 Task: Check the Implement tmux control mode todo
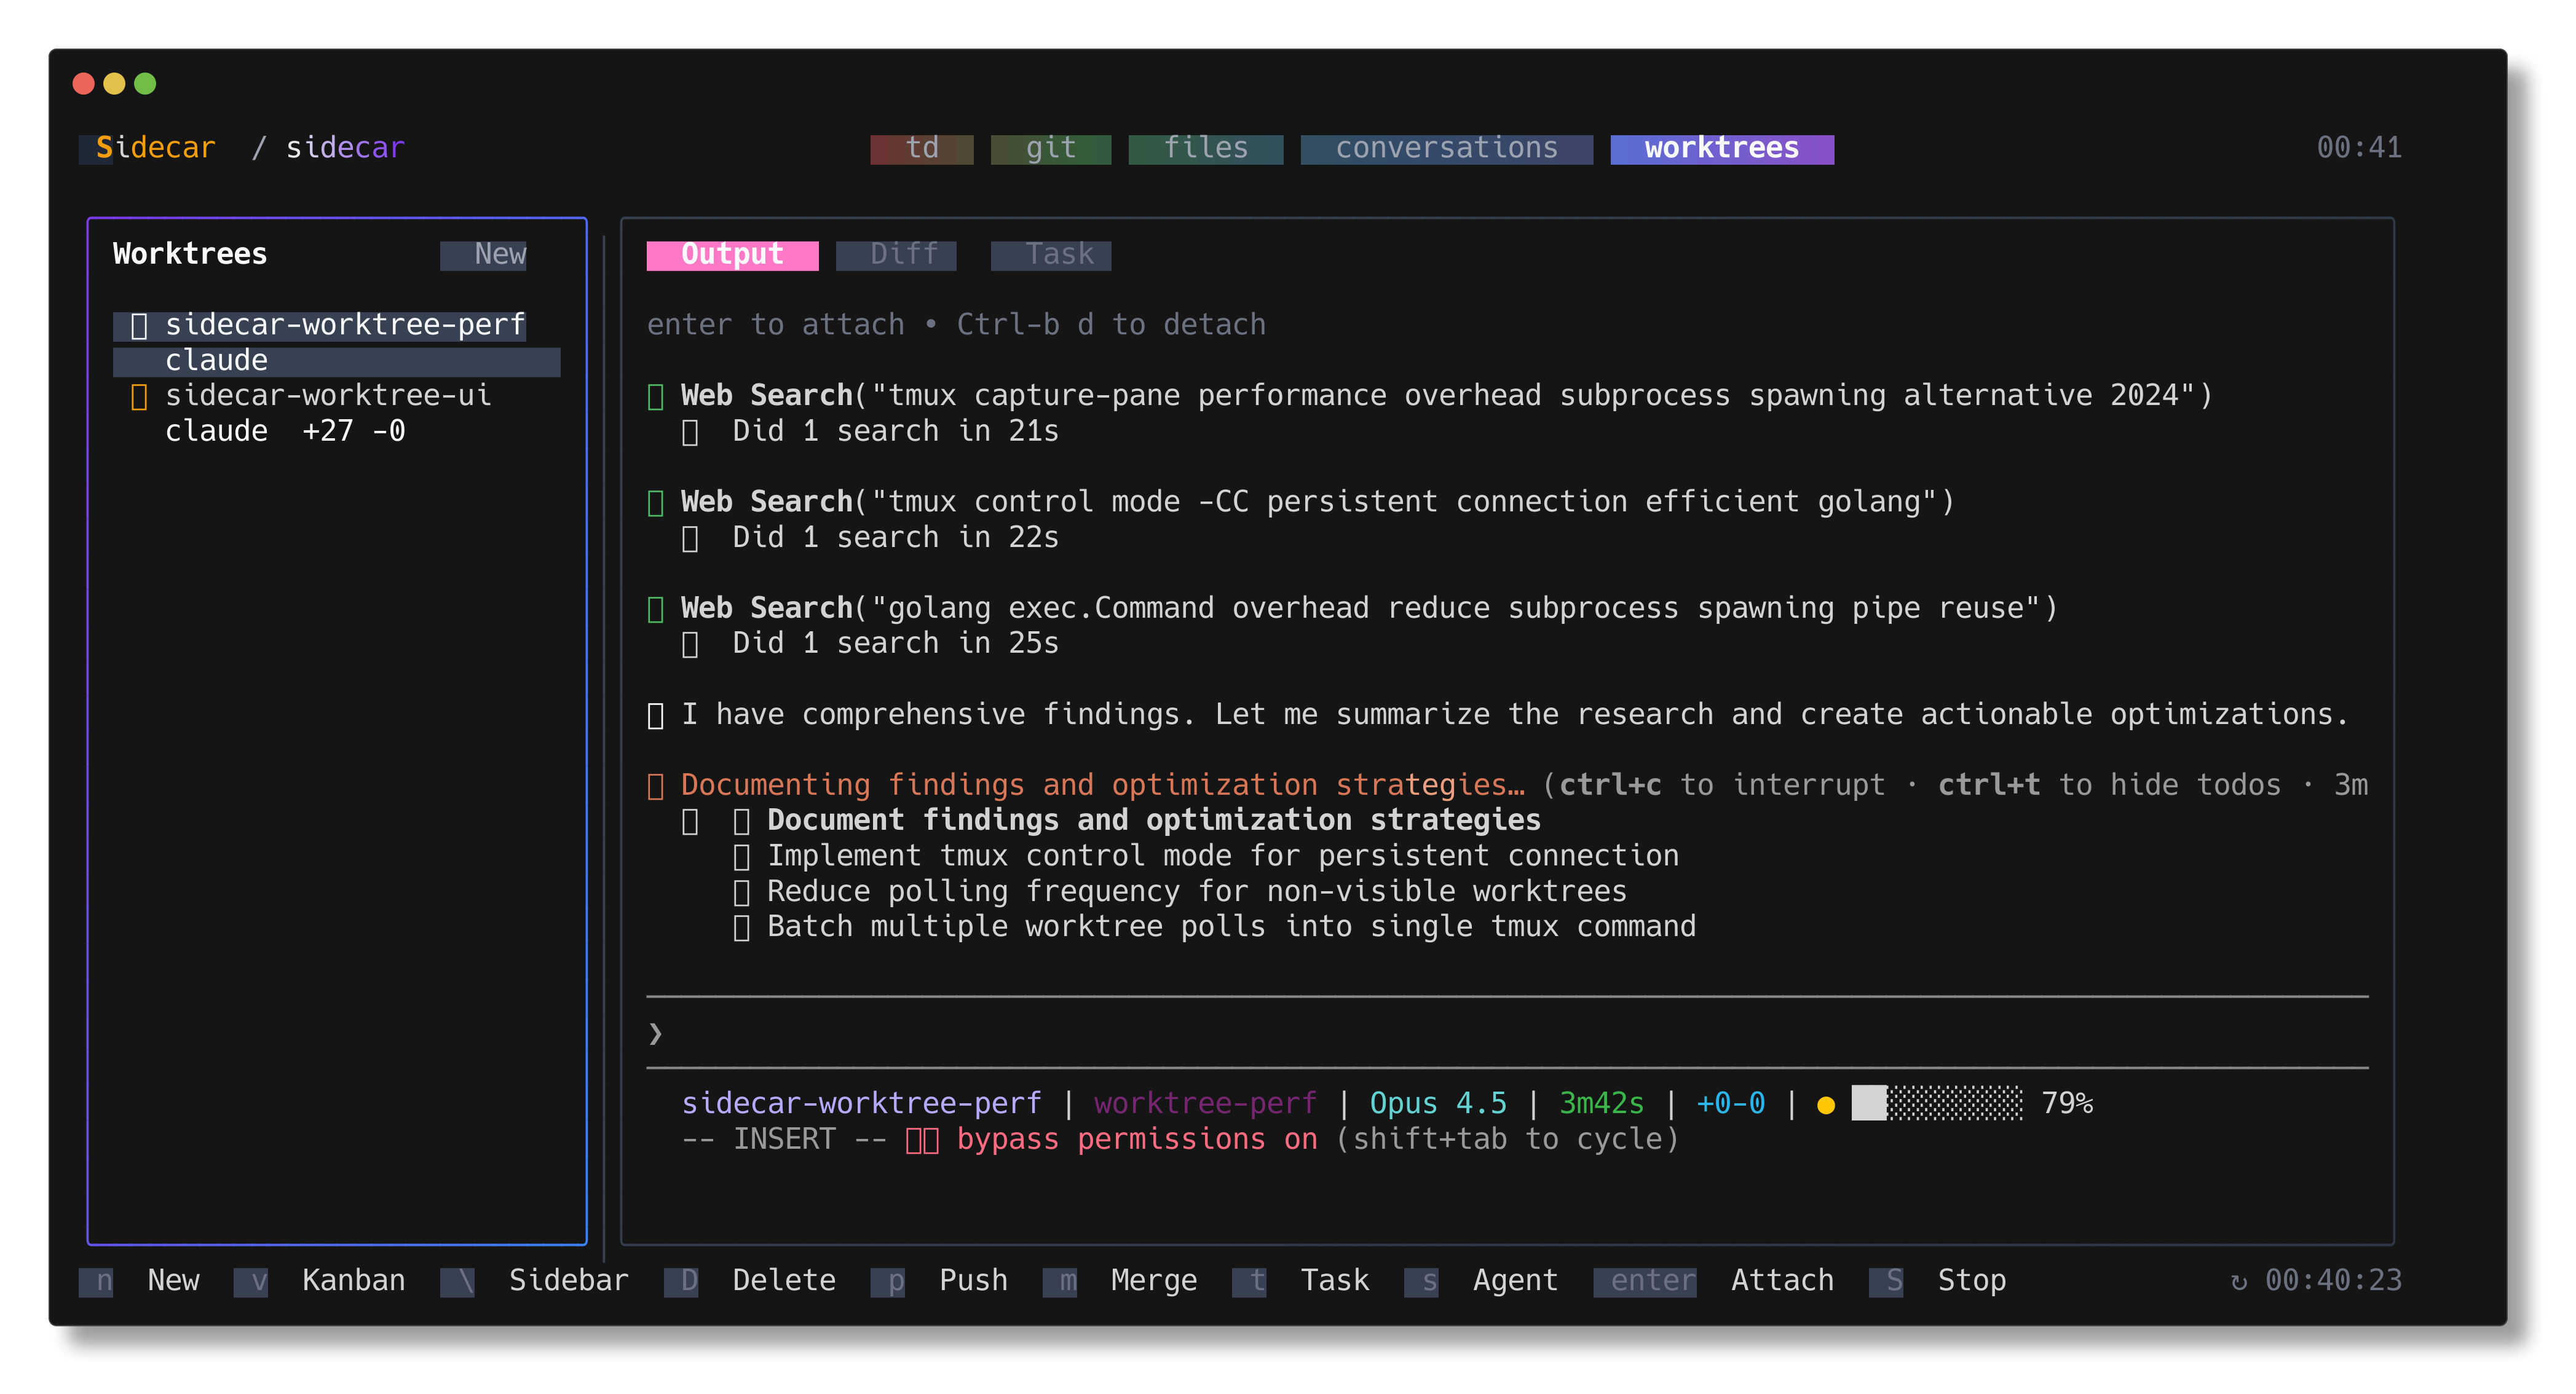pos(742,856)
